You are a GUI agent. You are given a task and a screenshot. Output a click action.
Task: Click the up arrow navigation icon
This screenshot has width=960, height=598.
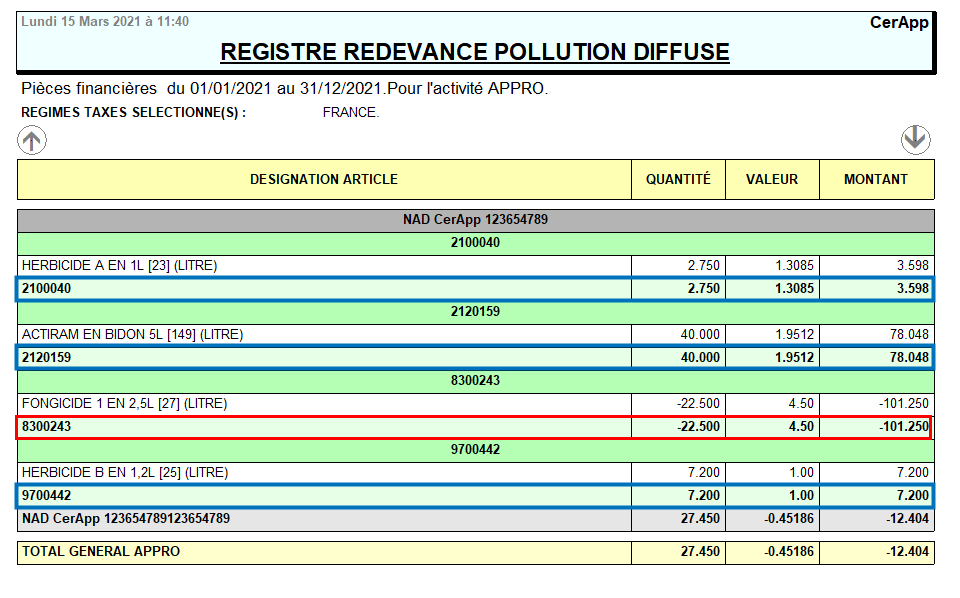pos(32,141)
